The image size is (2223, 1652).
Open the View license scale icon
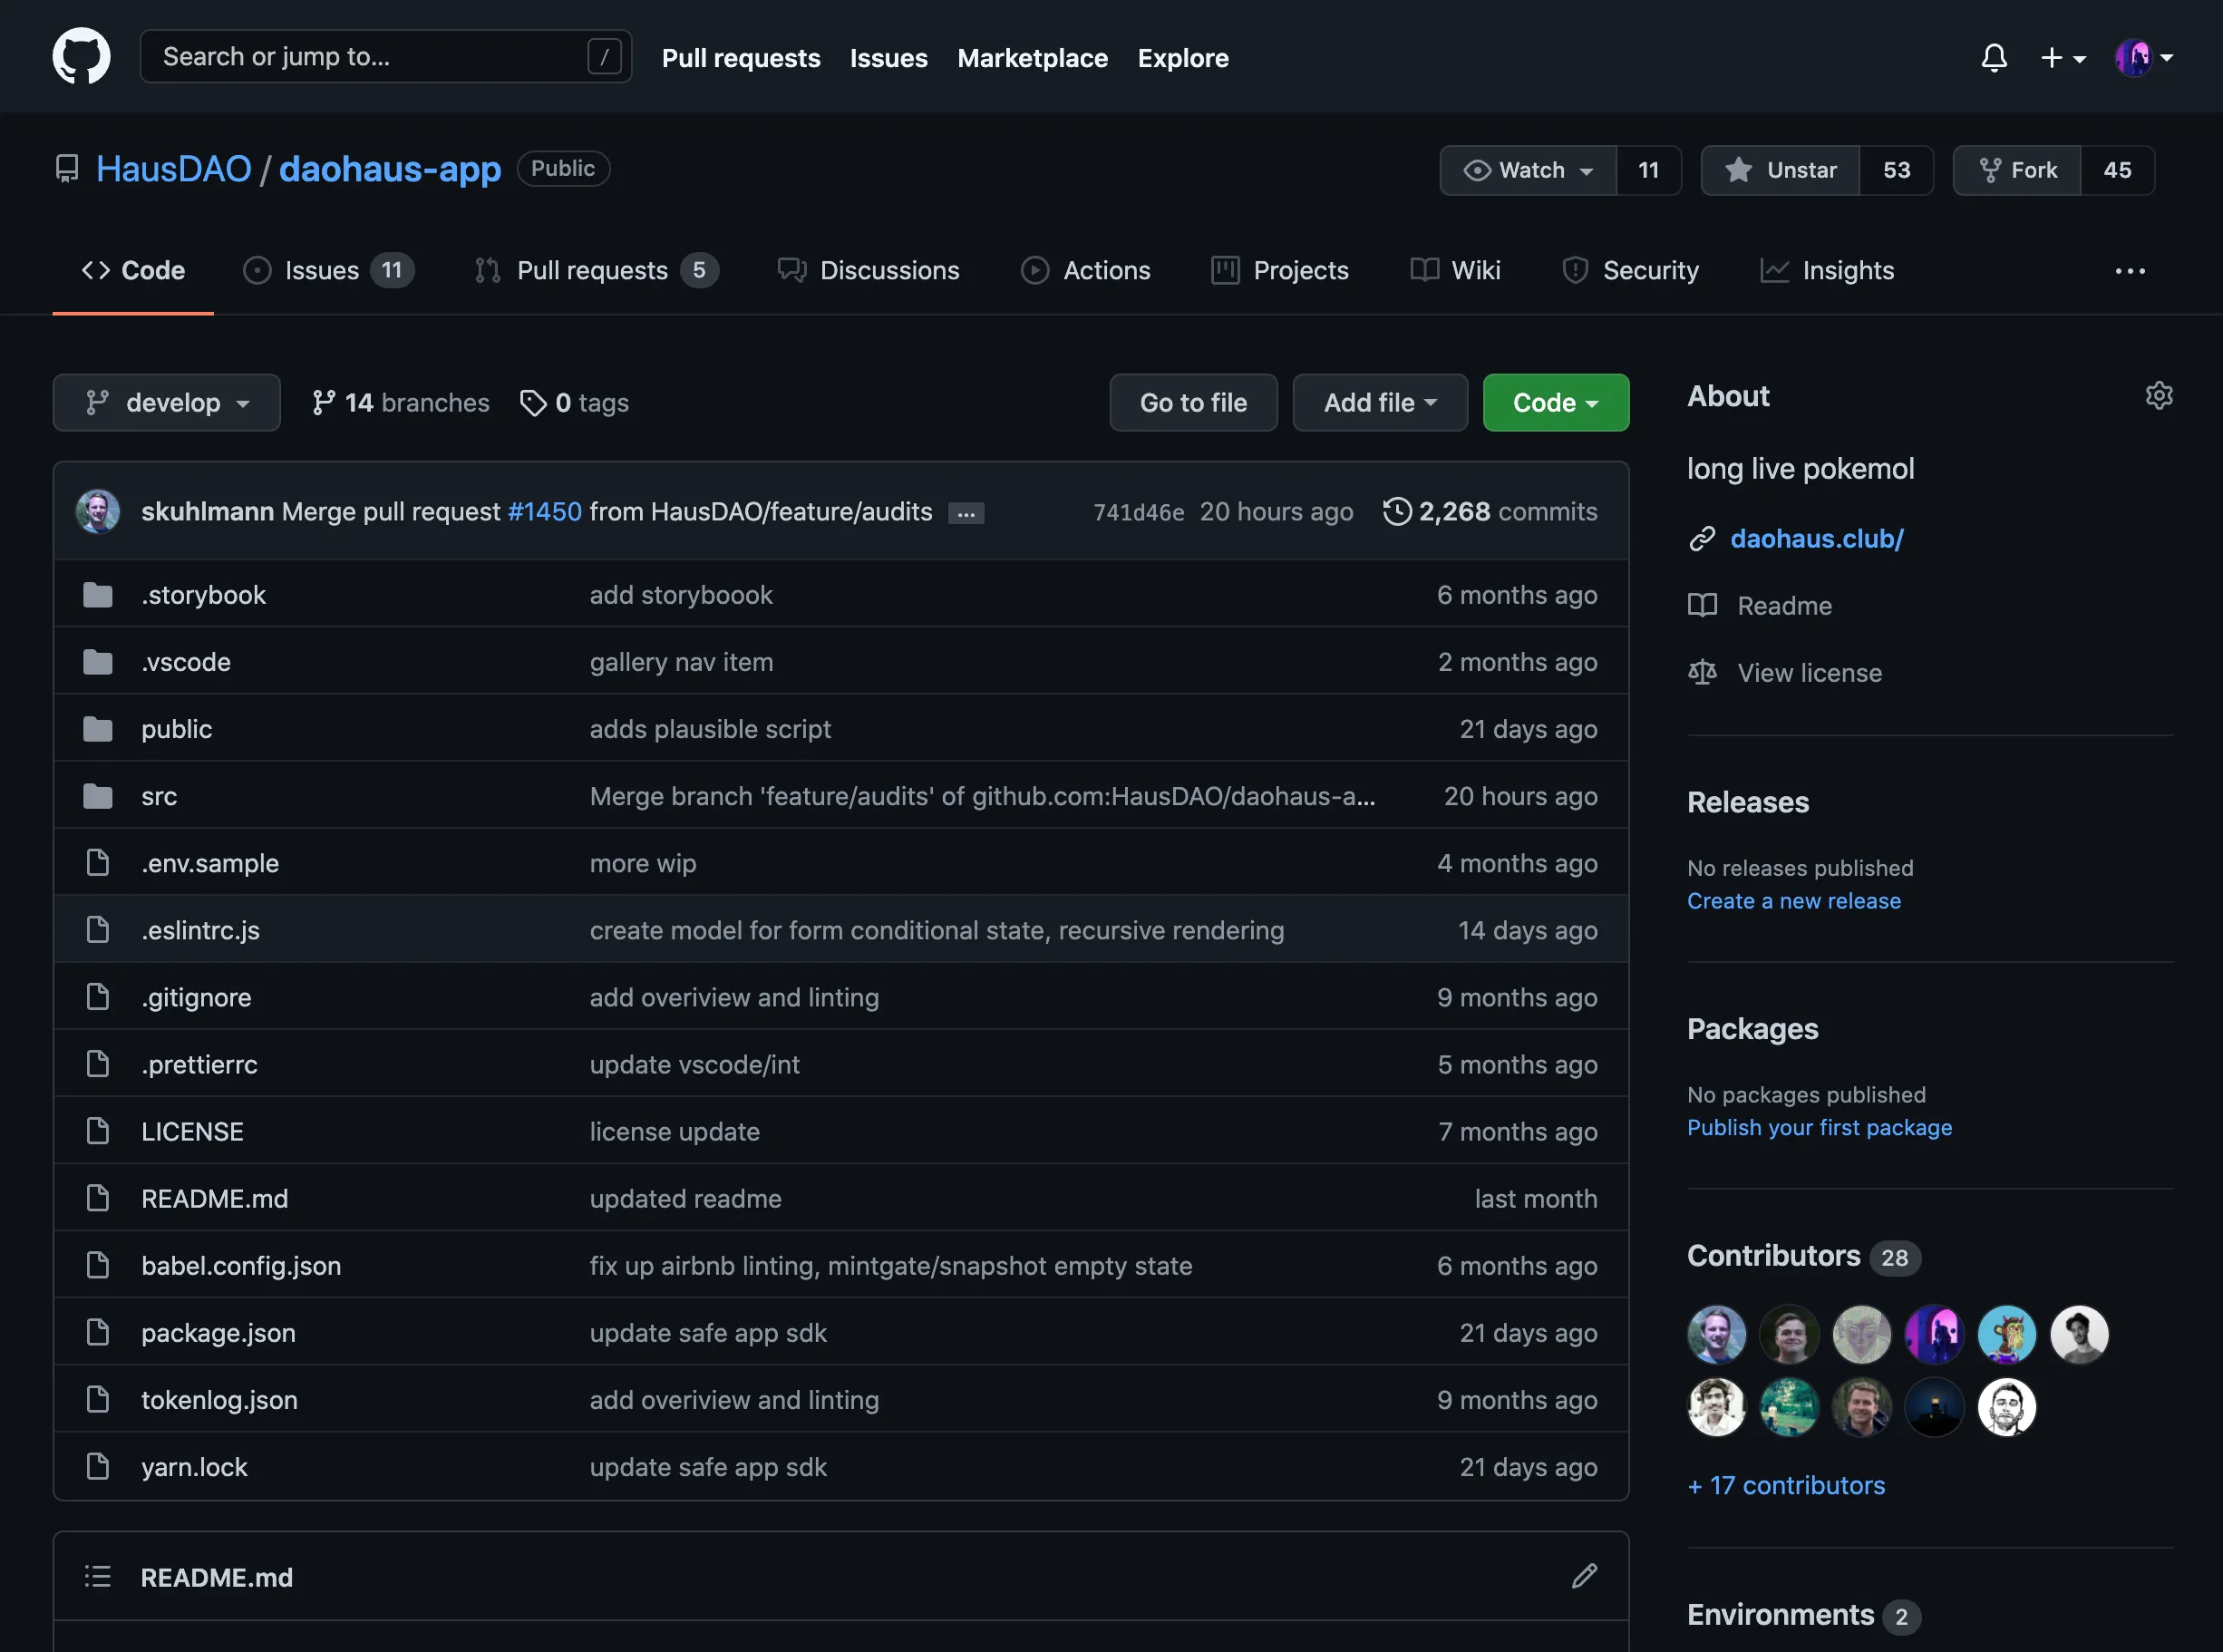click(1703, 672)
